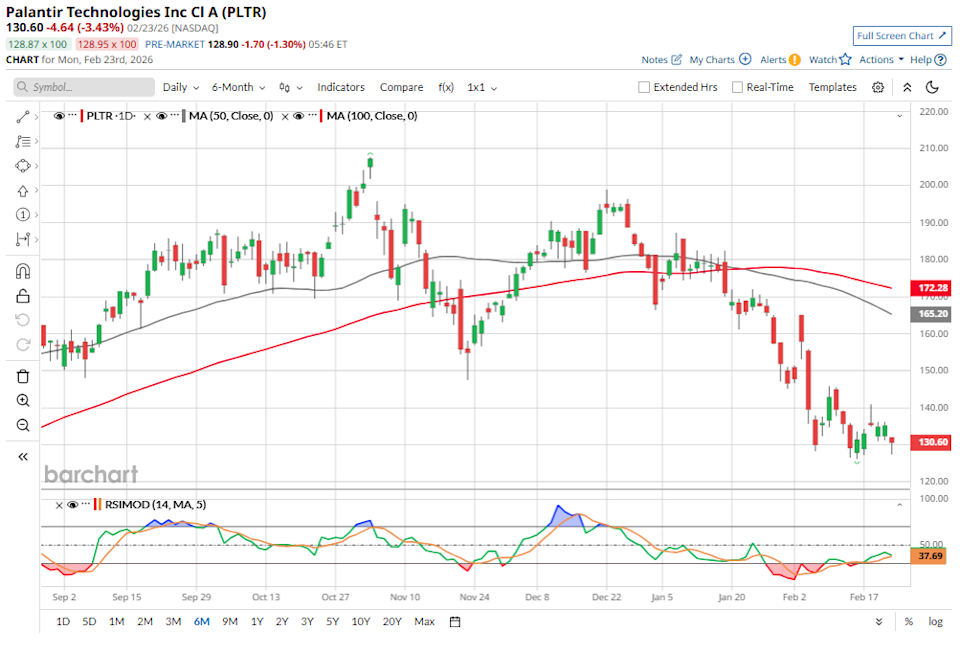Zoom in using the magnifier plus icon
Viewport: 960px width, 654px height.
click(x=23, y=401)
